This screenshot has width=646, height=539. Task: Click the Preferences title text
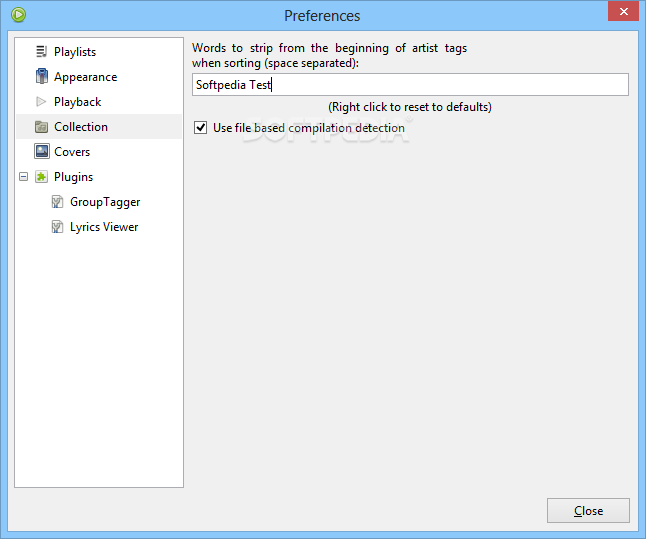point(322,16)
